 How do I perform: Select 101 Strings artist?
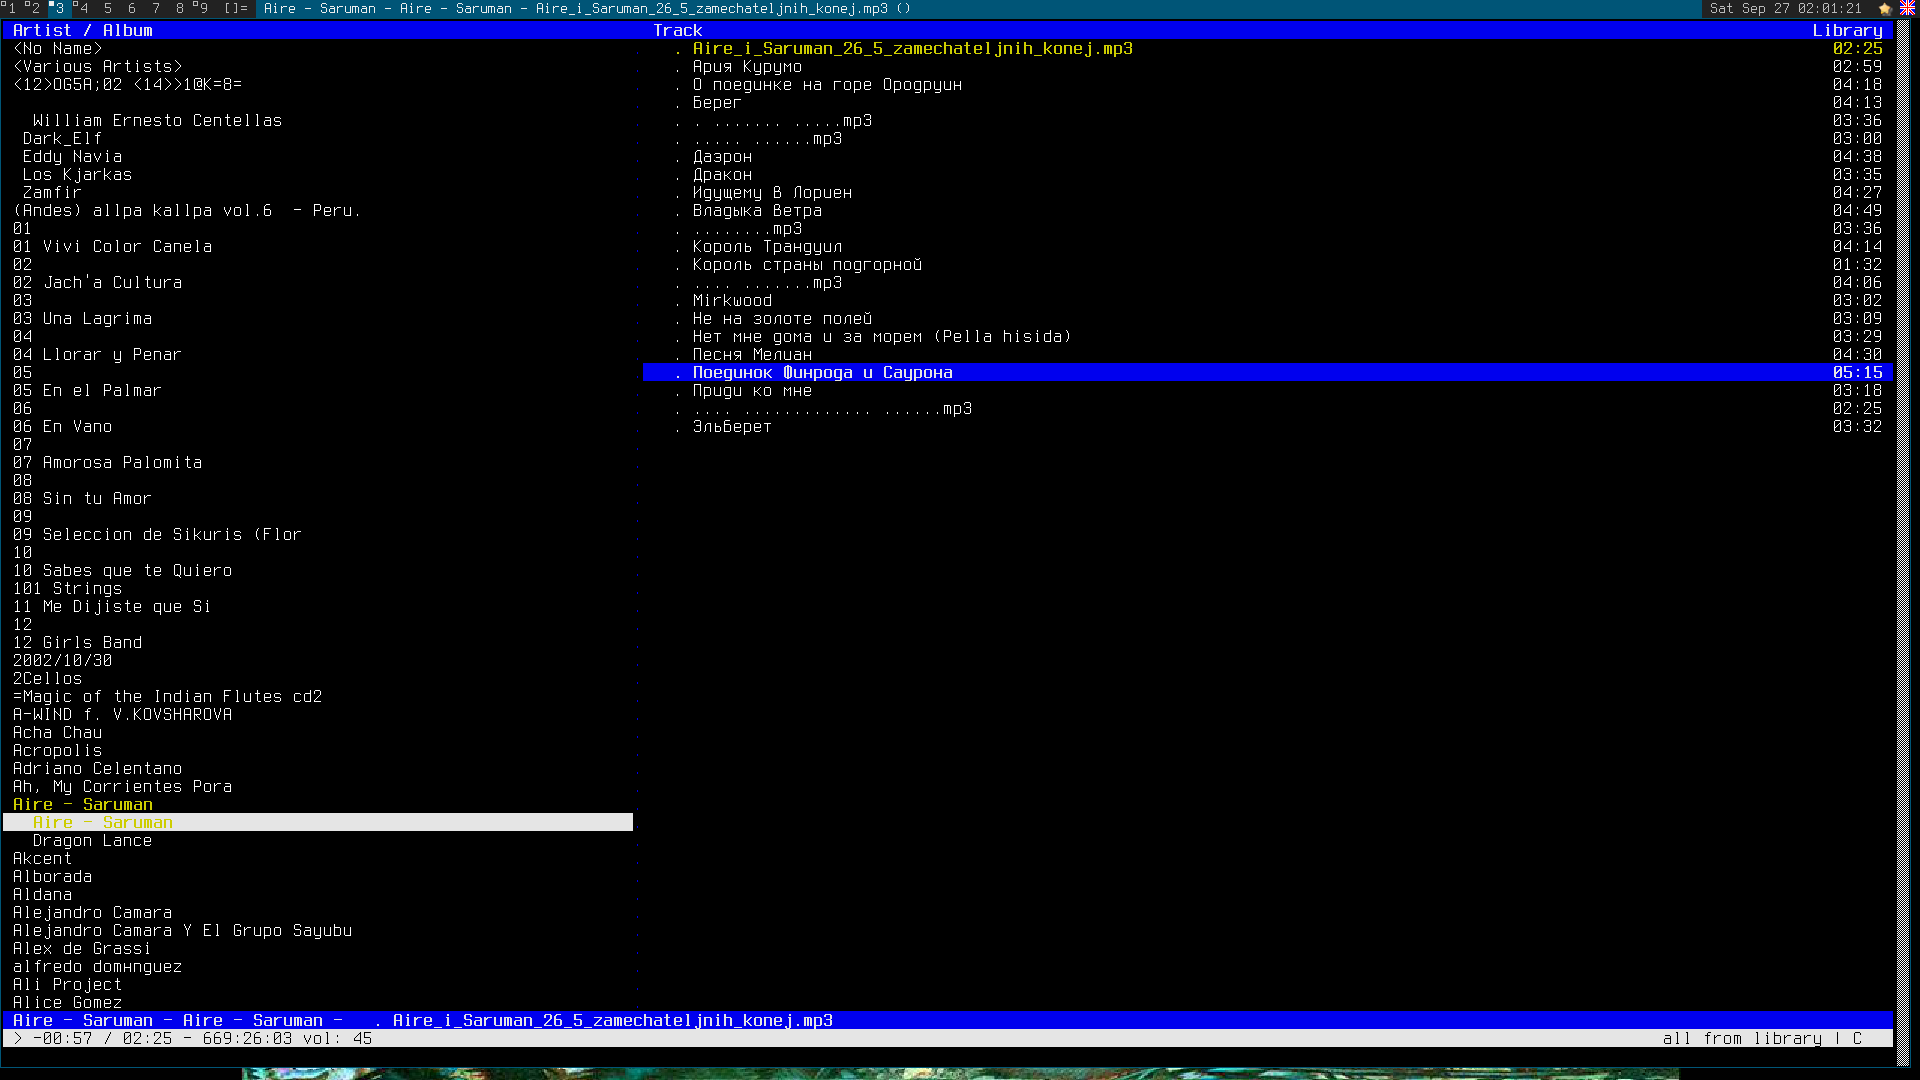coord(67,589)
